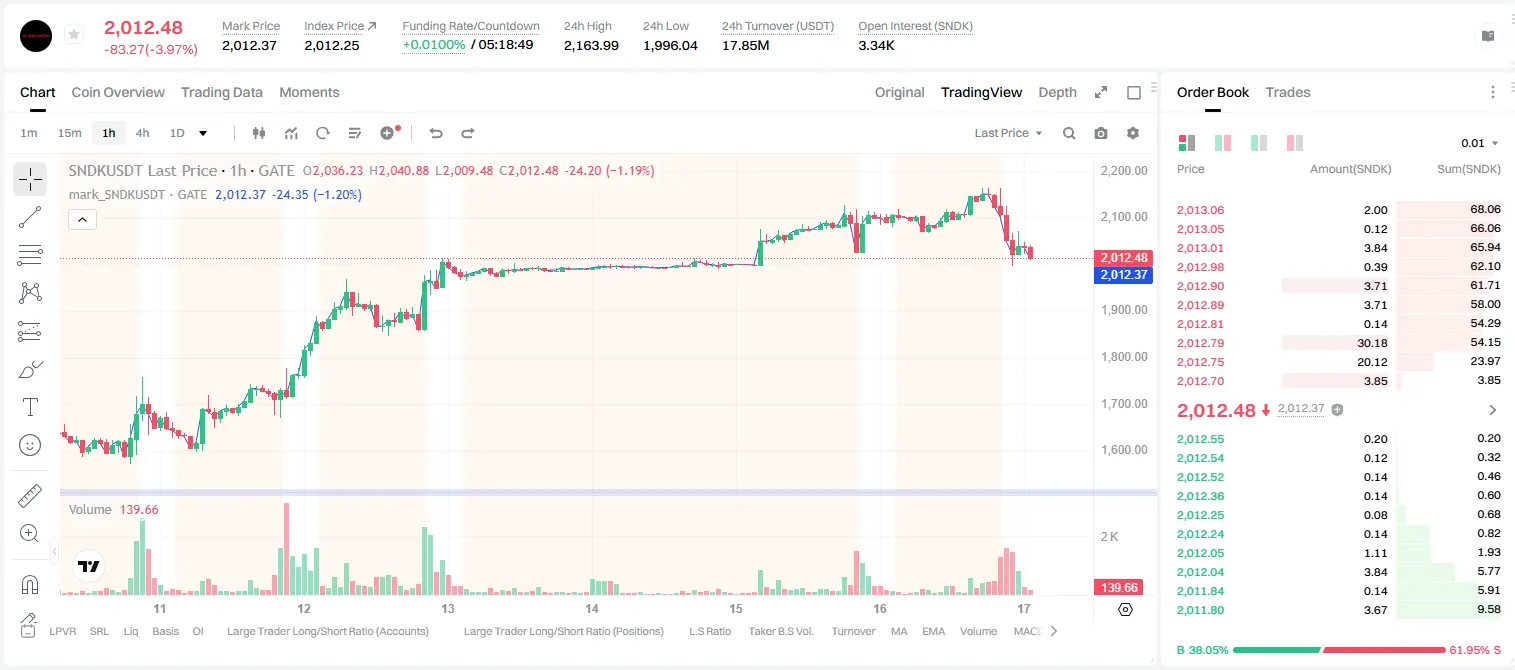Open the emoji sticker tool

coord(30,445)
